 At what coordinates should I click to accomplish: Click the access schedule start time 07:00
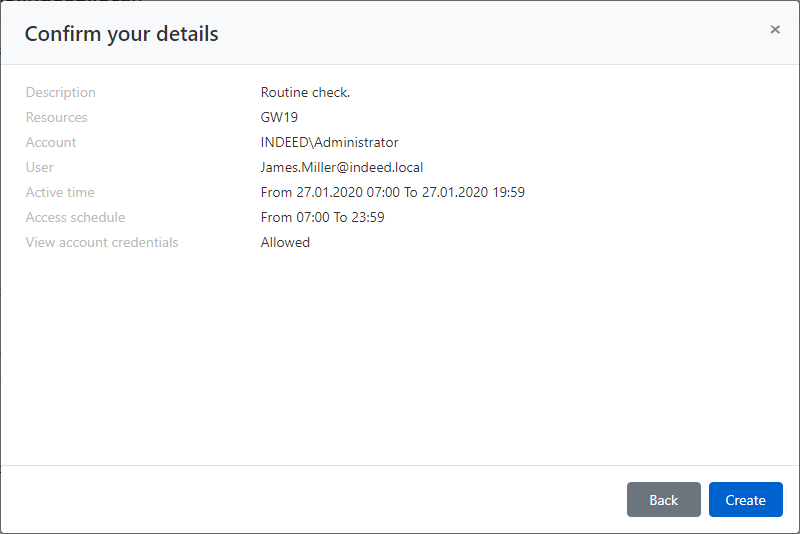click(x=313, y=217)
